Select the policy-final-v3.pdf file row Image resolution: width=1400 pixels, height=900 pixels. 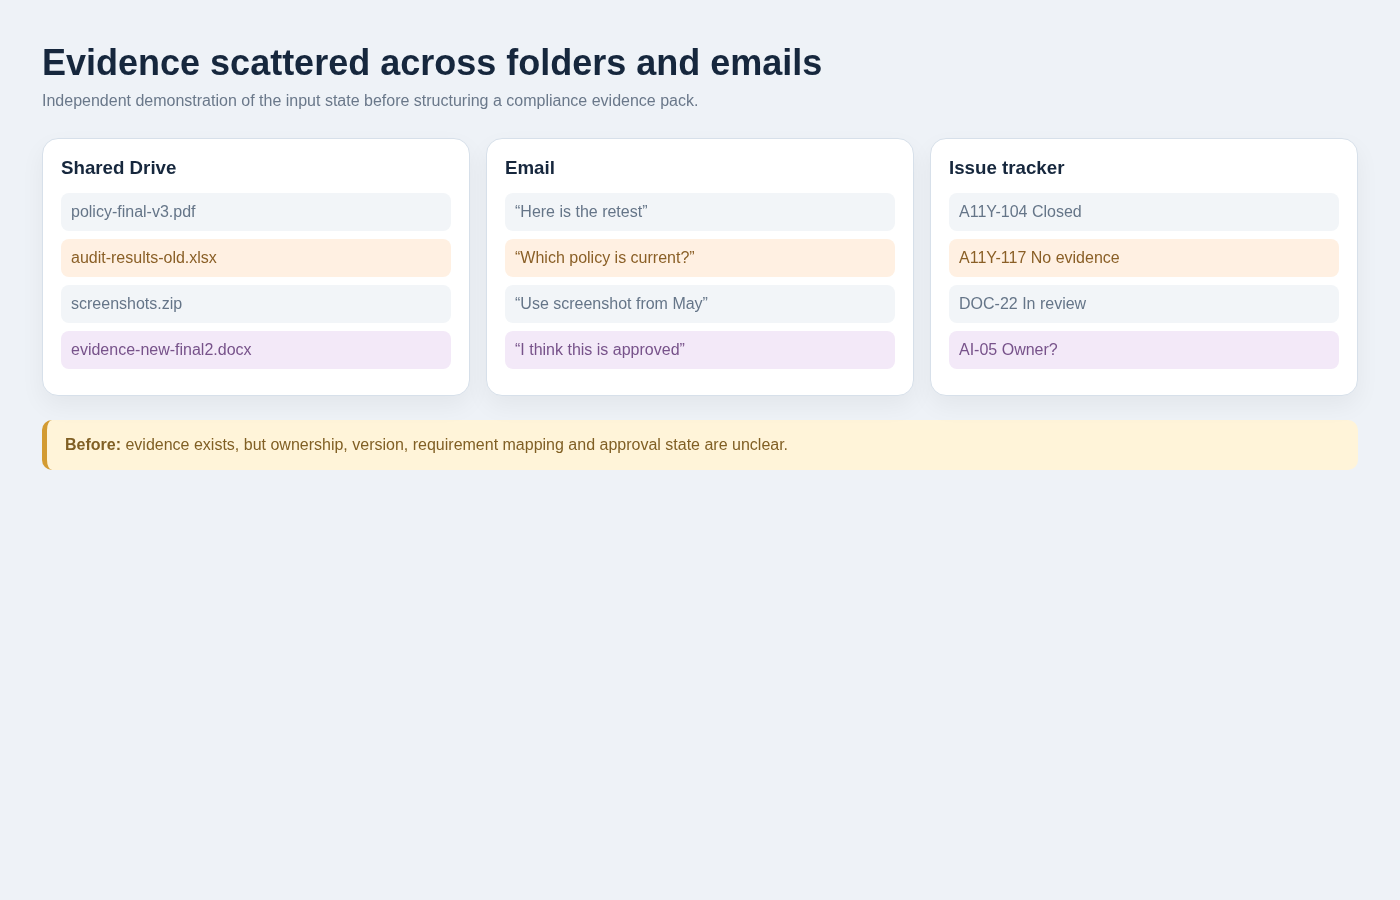[256, 212]
